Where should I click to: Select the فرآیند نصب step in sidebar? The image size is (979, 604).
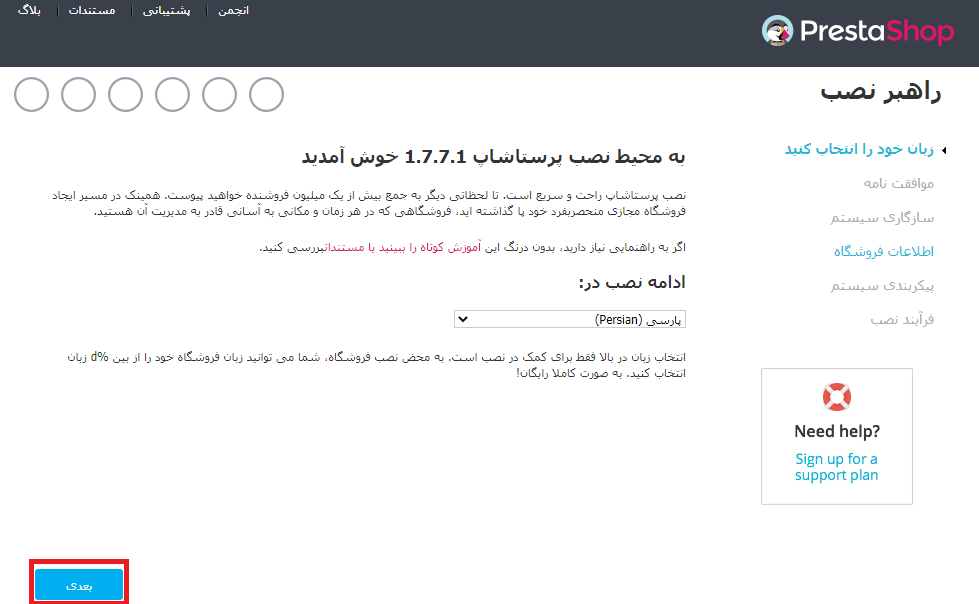(902, 319)
